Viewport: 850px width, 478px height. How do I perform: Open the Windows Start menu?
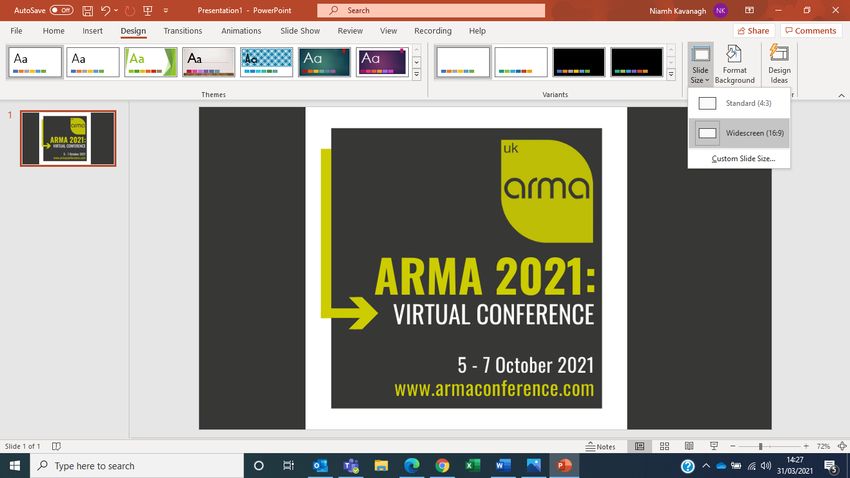tap(15, 466)
